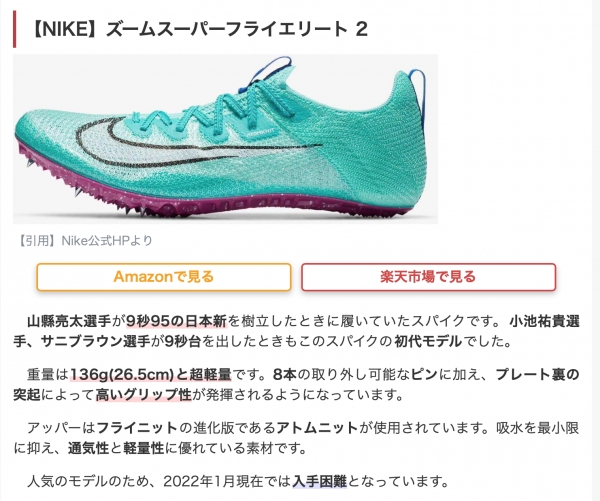Viewport: 600px width, 501px height.
Task: Click the highlighted text '9秒95の日本新'
Action: [x=176, y=321]
